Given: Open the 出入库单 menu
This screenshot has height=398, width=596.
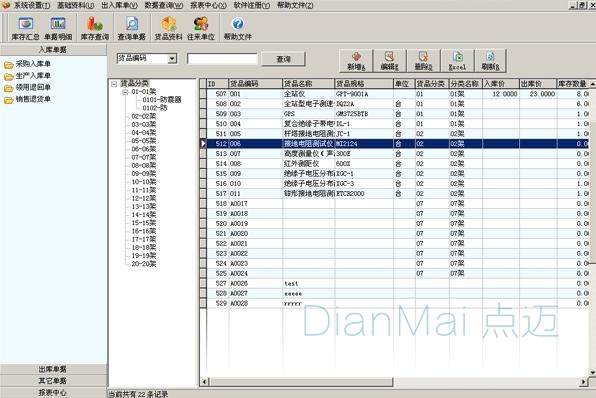Looking at the screenshot, I should pyautogui.click(x=119, y=5).
